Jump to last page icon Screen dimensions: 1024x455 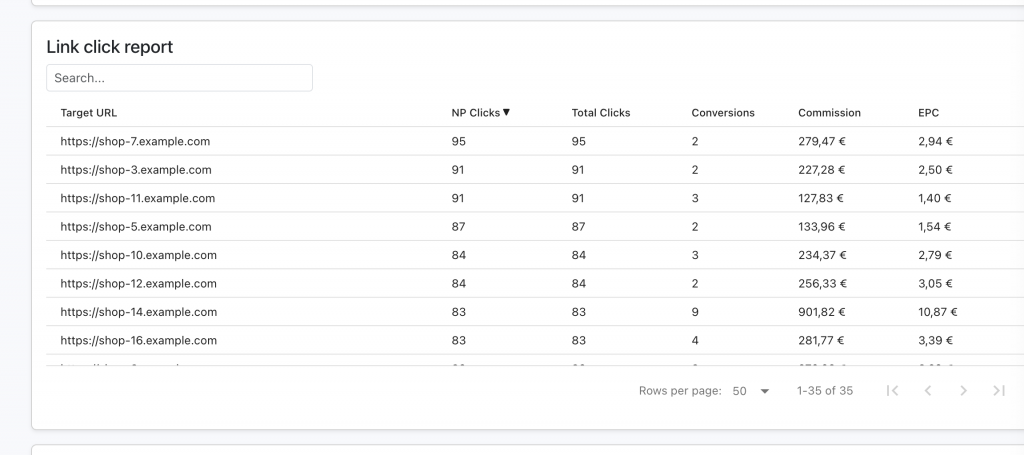click(x=998, y=391)
